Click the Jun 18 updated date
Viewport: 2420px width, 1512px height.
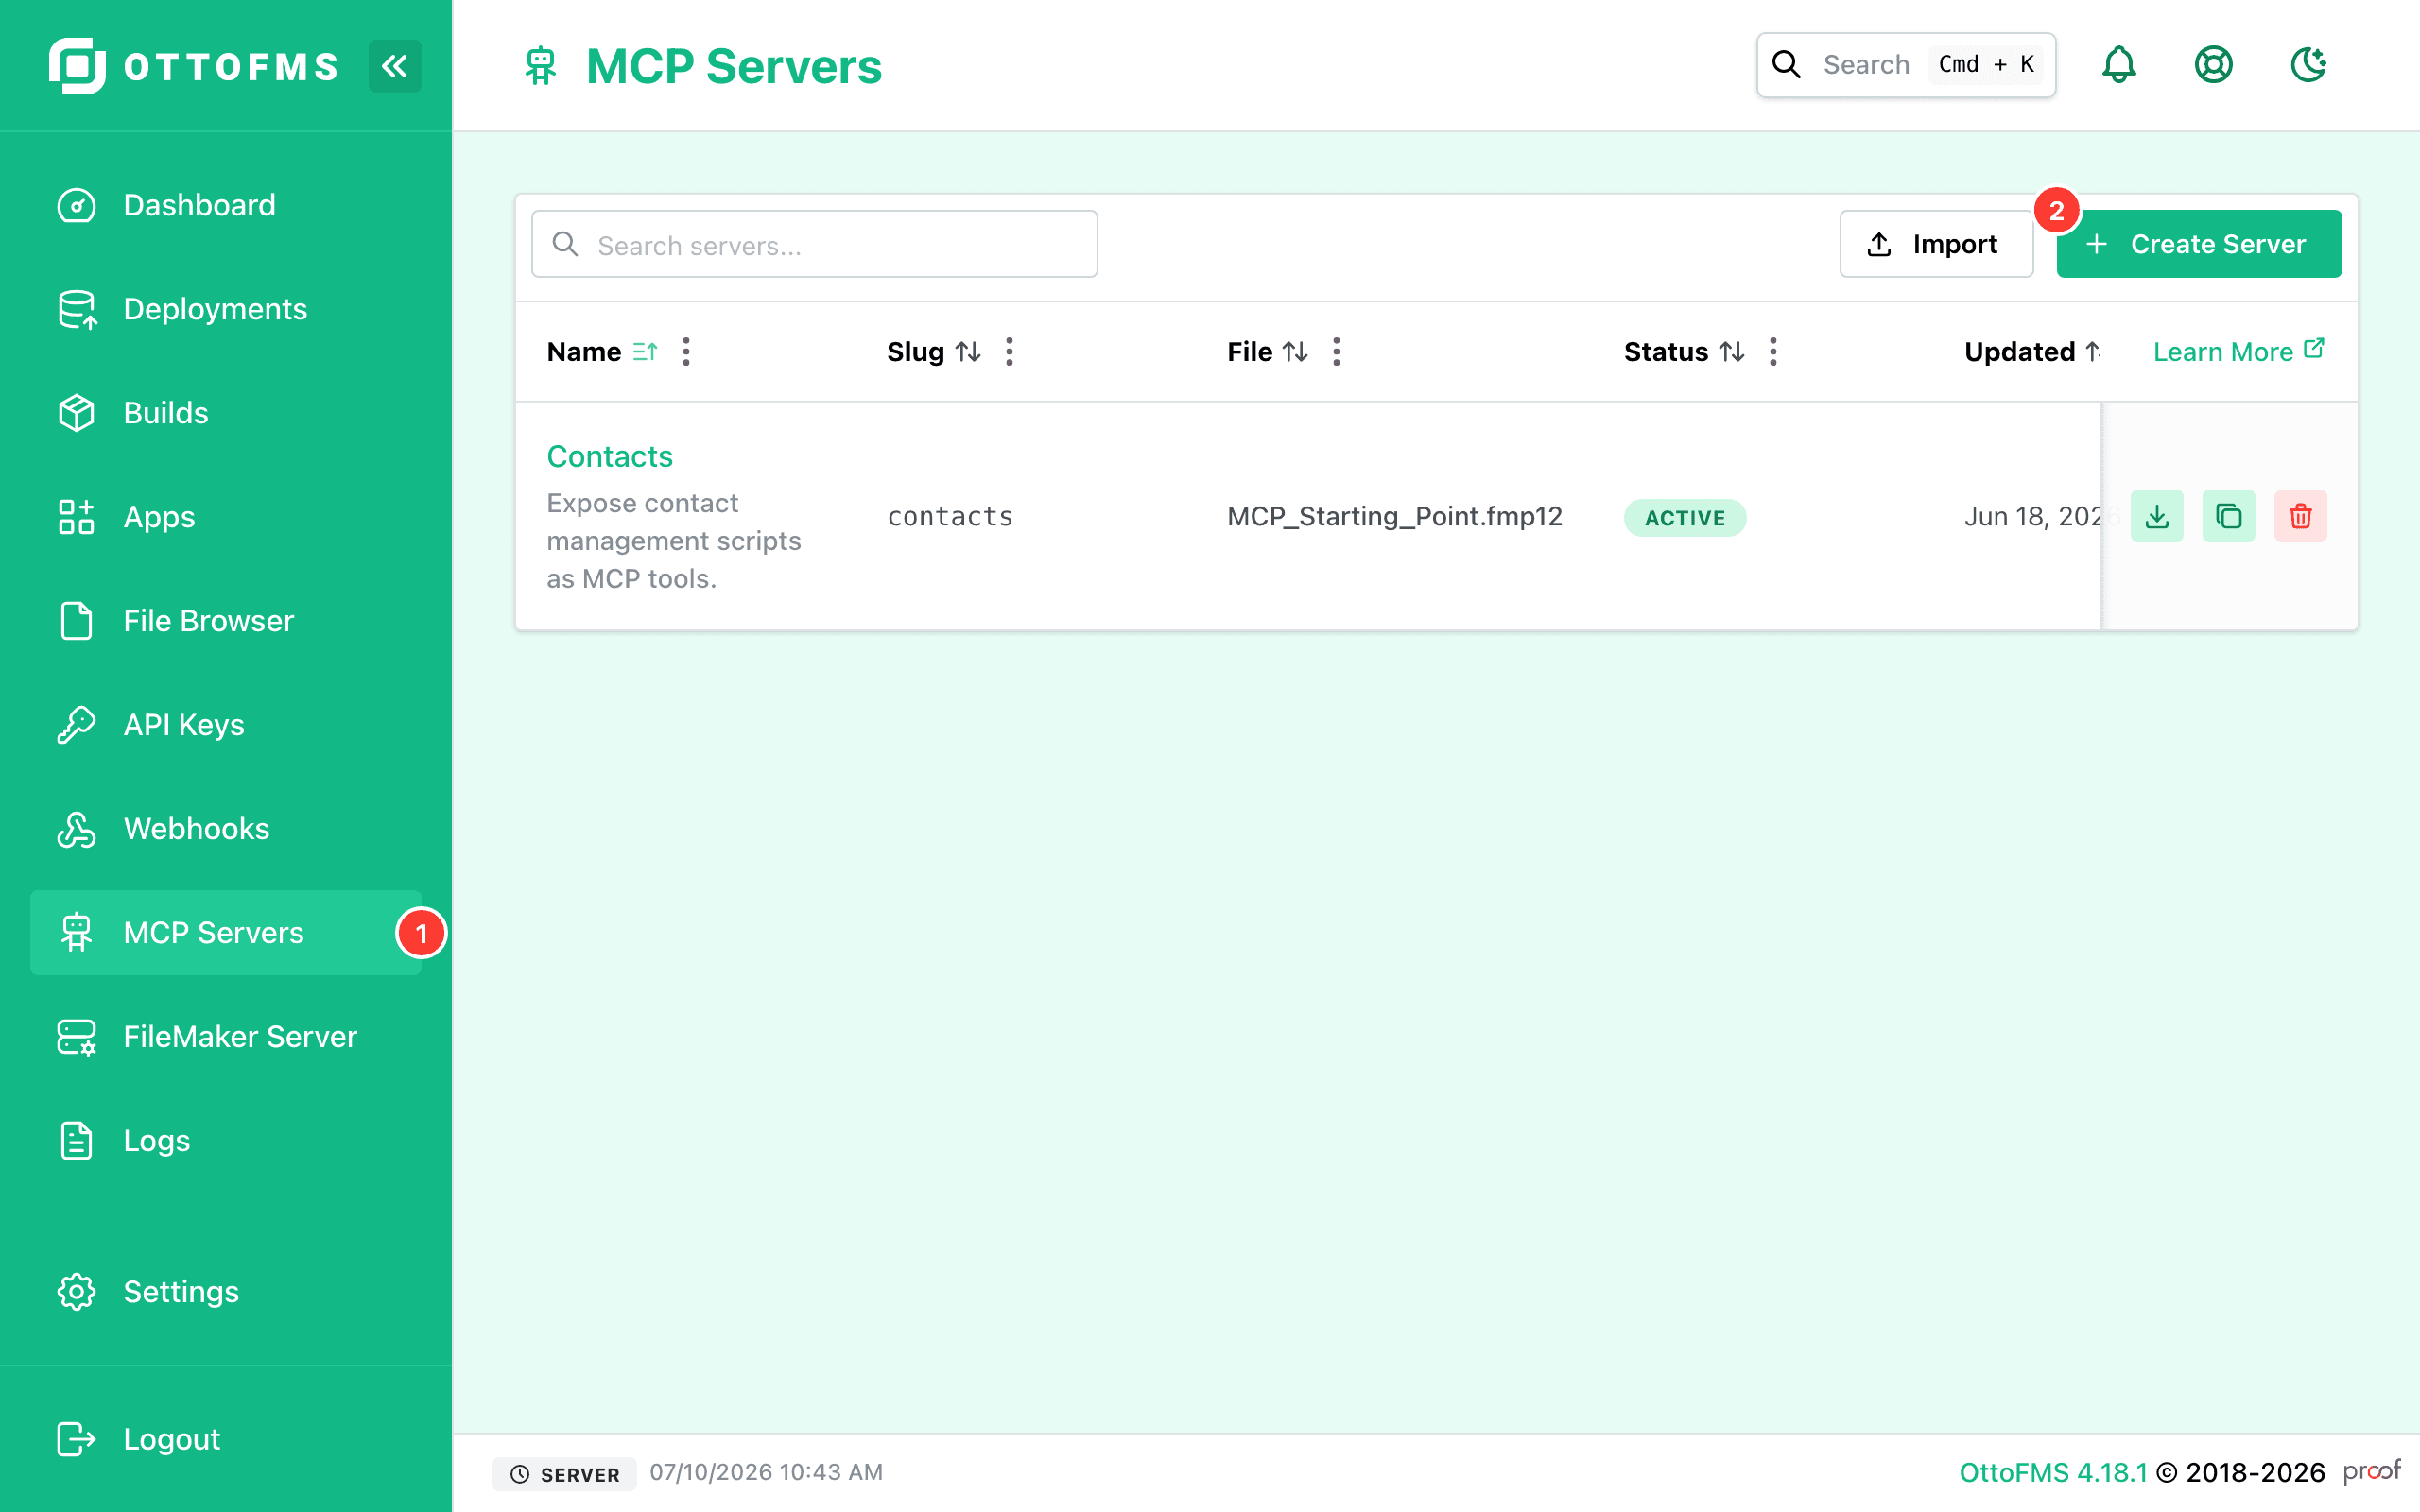[2032, 516]
